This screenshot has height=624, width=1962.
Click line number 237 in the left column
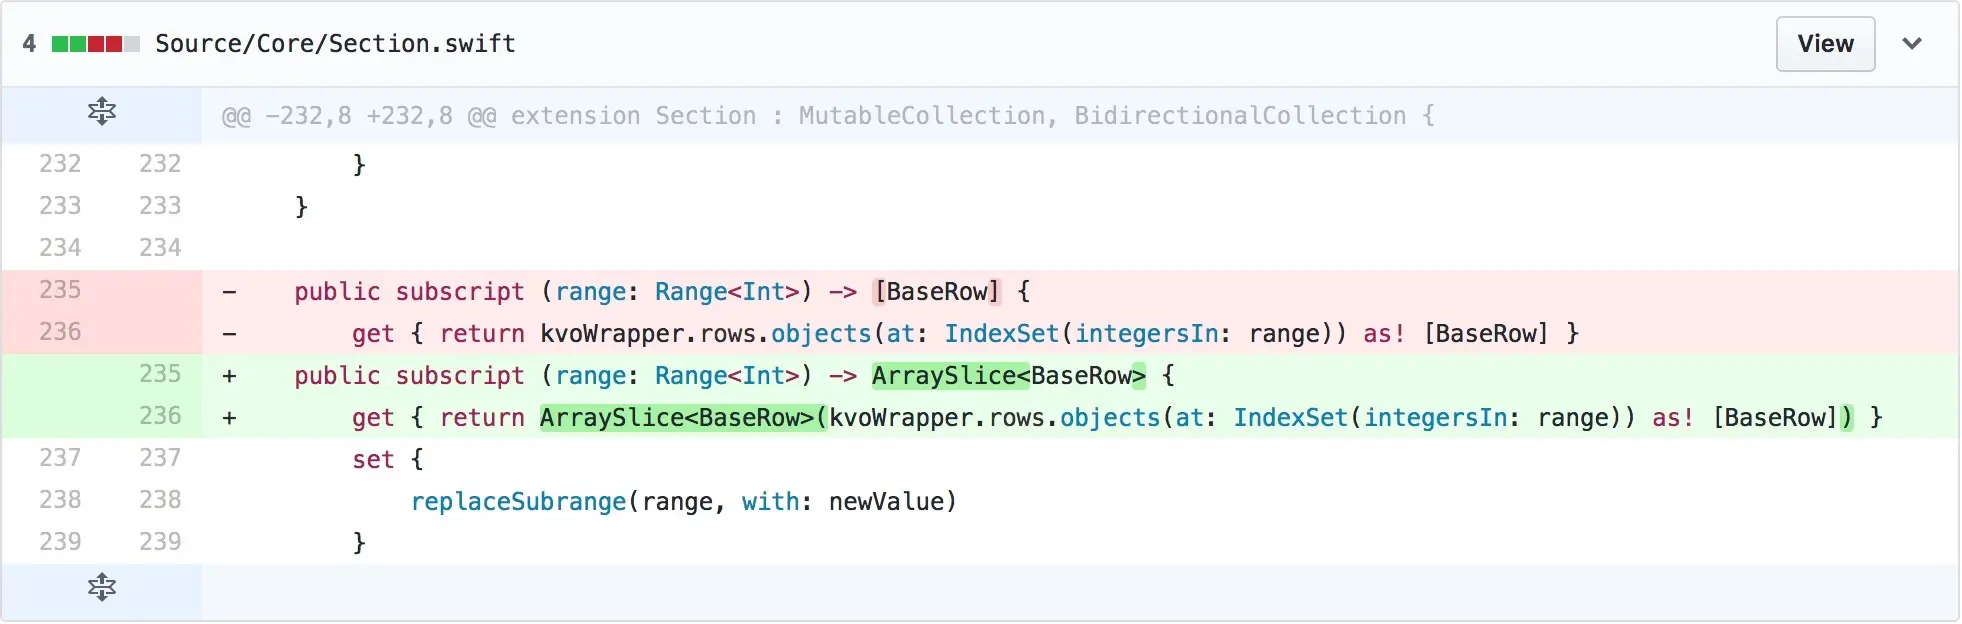point(60,458)
